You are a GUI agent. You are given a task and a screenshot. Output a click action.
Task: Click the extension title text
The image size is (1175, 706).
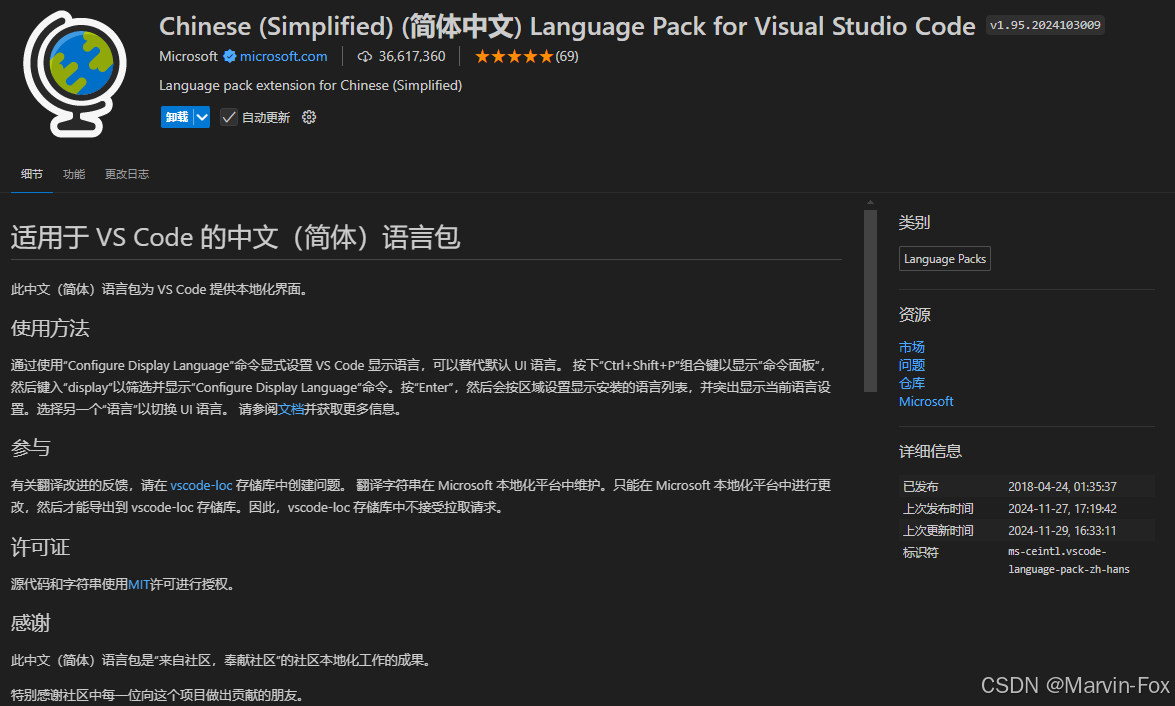567,26
